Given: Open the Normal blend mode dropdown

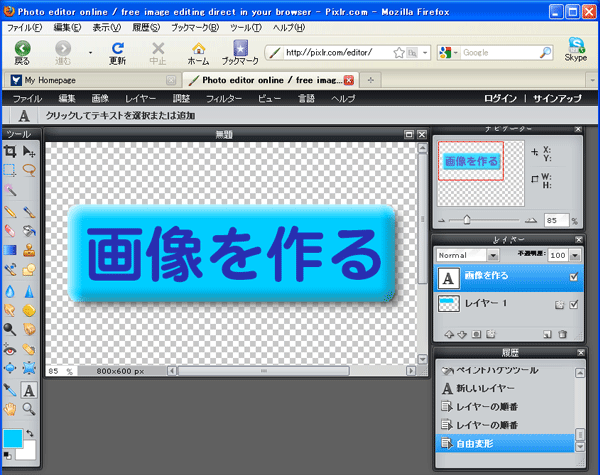Looking at the screenshot, I should [x=493, y=255].
